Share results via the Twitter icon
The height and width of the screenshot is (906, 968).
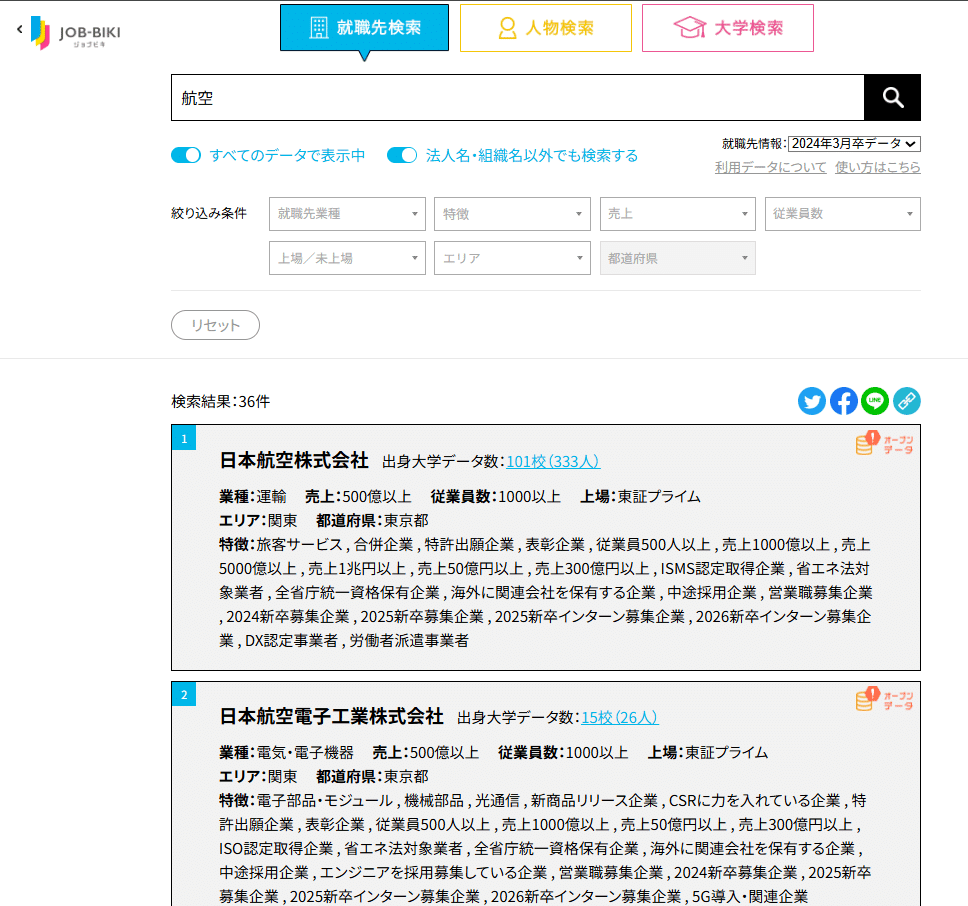click(811, 401)
